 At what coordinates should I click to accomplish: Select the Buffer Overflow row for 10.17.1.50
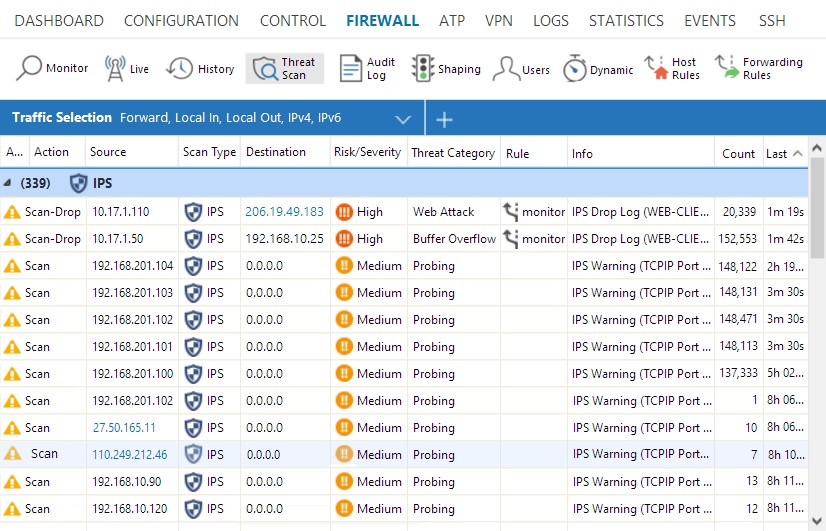(x=454, y=239)
